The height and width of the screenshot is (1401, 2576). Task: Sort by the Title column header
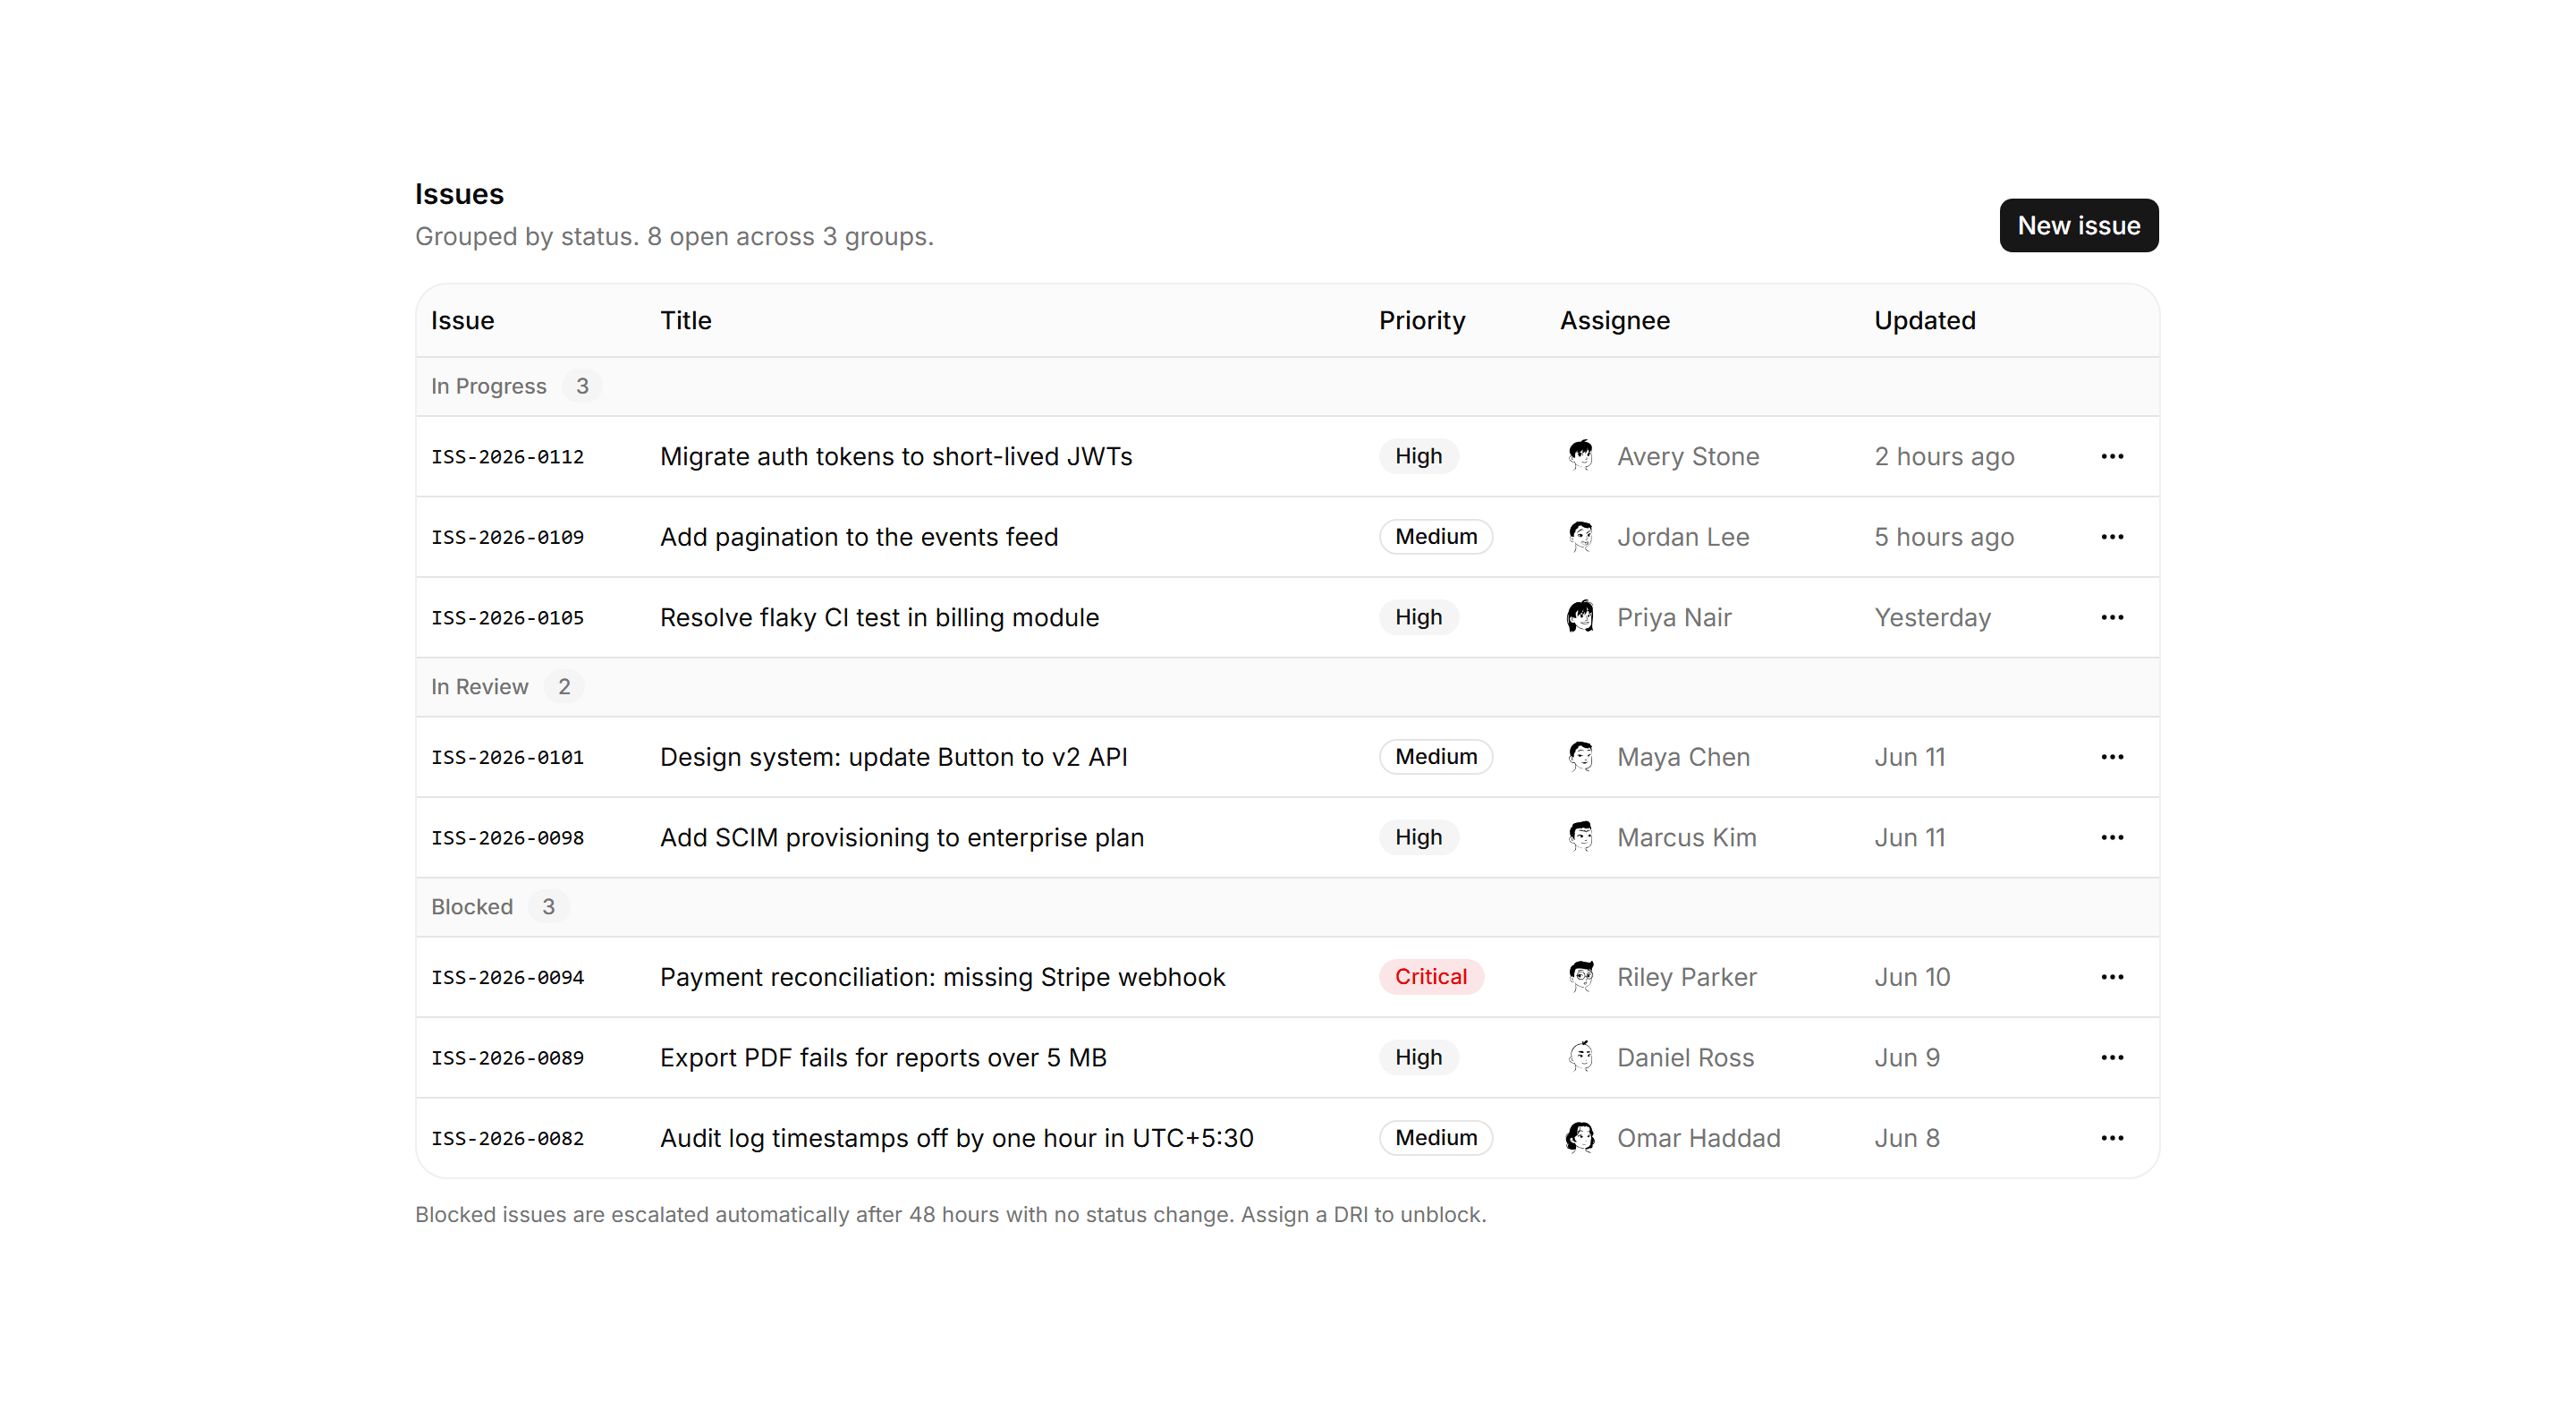click(686, 321)
